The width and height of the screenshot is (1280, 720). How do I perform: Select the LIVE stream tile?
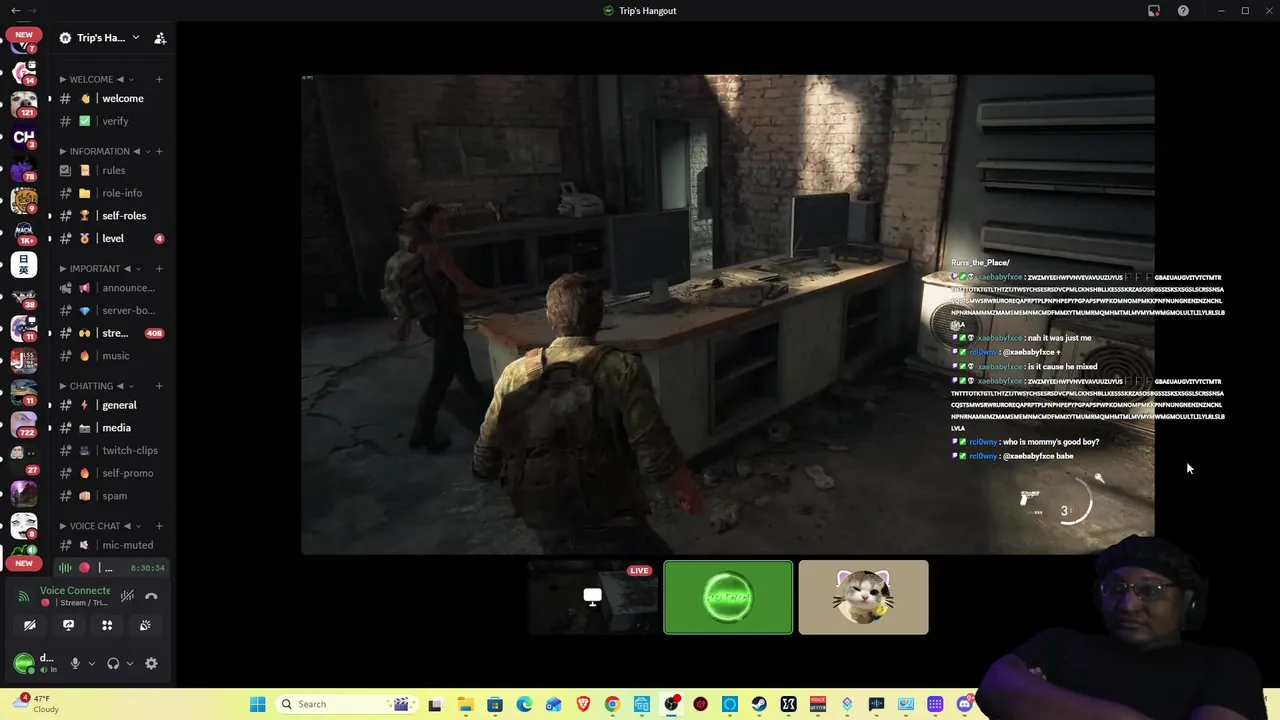point(593,598)
